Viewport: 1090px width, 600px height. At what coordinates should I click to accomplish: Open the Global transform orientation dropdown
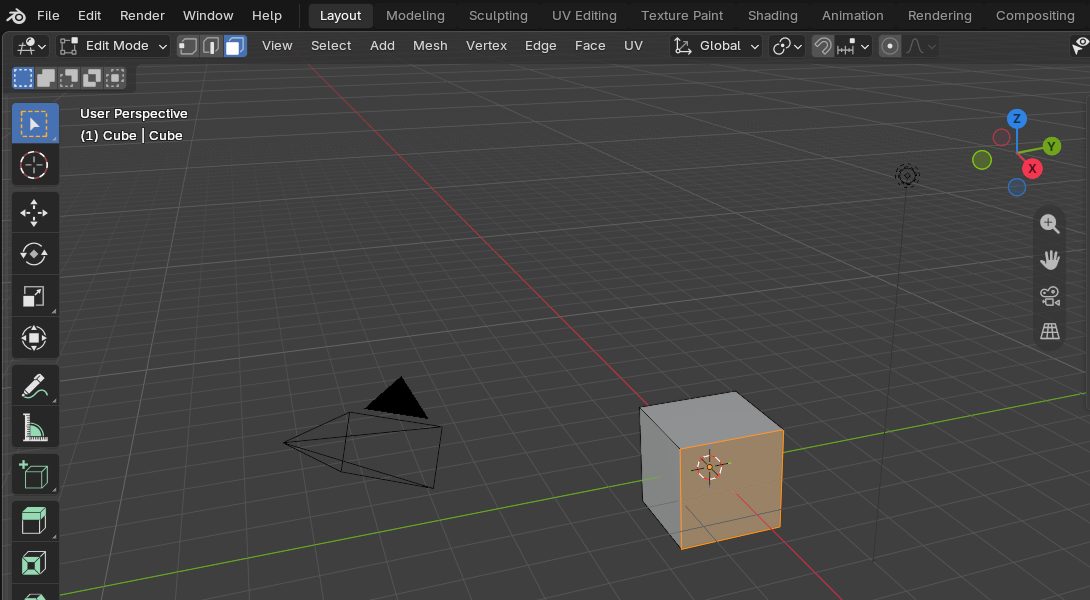pyautogui.click(x=716, y=46)
